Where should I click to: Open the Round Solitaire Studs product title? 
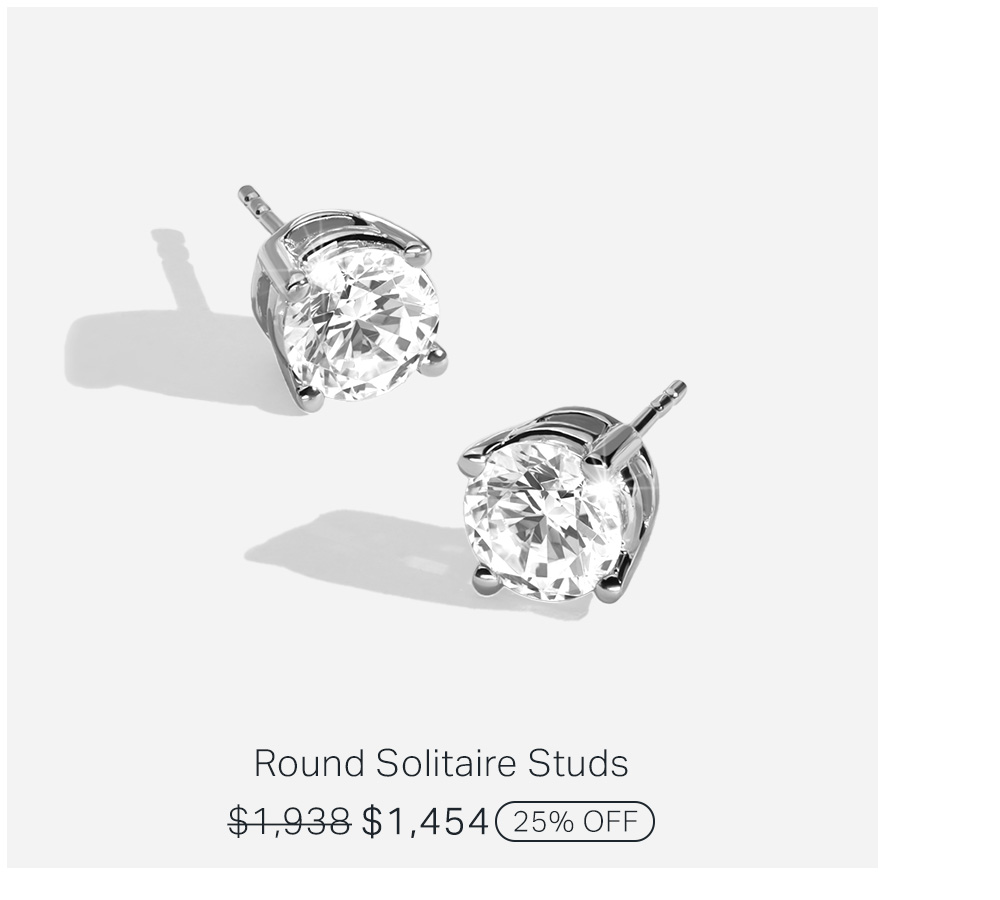[441, 763]
